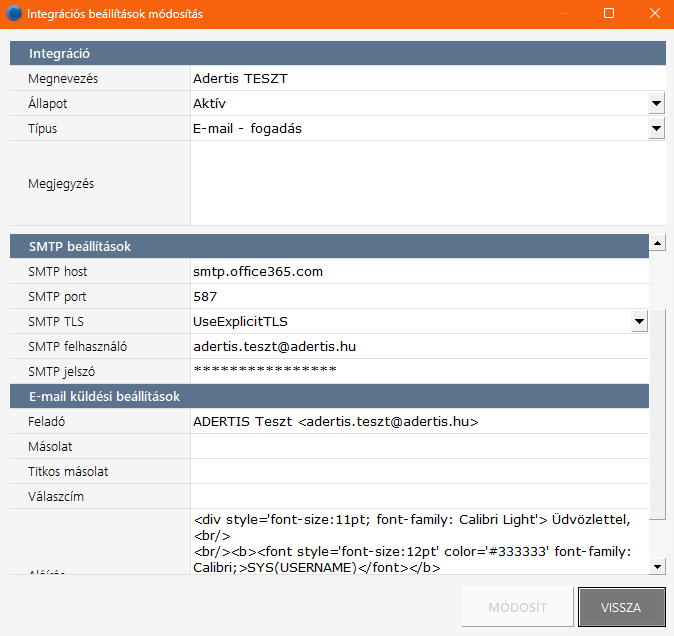Select the SMTP host input field
Screen dimensions: 674x636
click(x=419, y=271)
